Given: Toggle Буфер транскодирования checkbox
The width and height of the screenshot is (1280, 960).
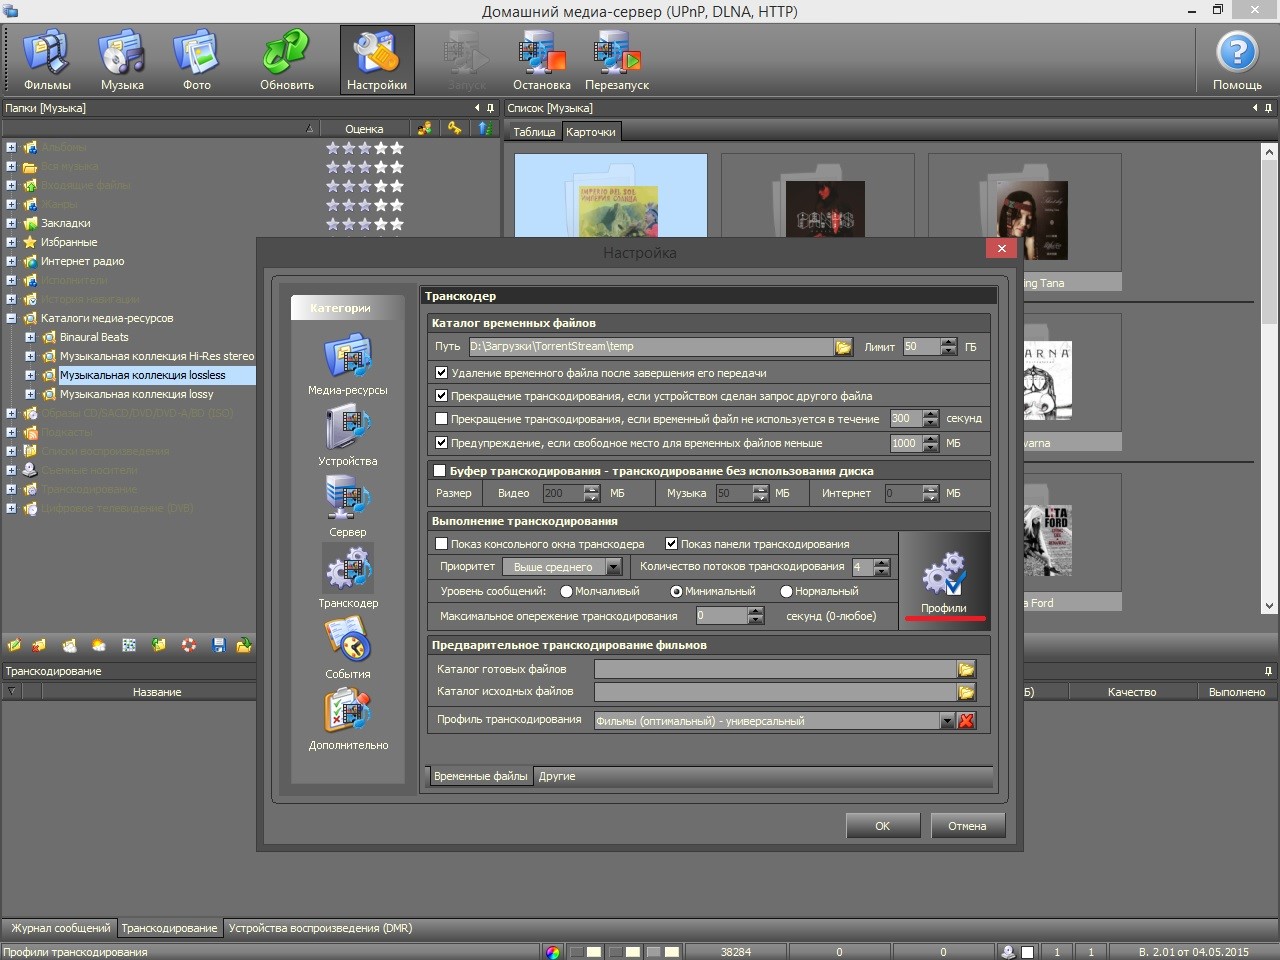Looking at the screenshot, I should point(439,471).
